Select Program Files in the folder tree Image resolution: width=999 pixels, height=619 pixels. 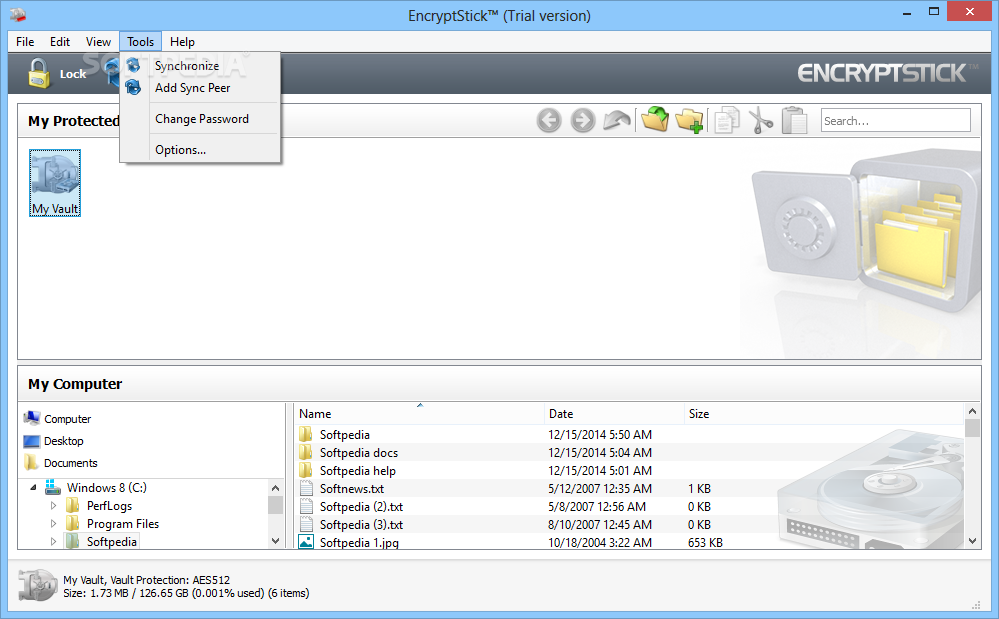[123, 523]
